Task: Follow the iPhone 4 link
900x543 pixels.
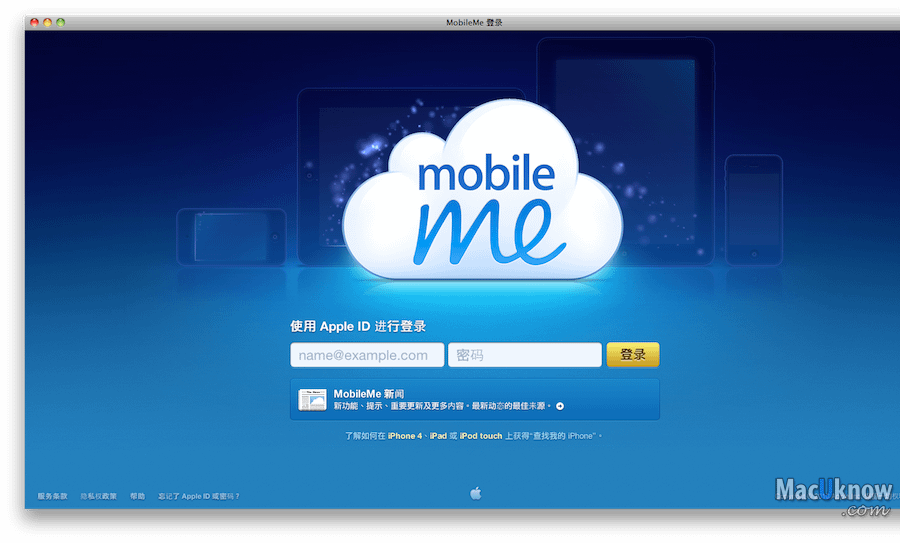Action: click(404, 437)
